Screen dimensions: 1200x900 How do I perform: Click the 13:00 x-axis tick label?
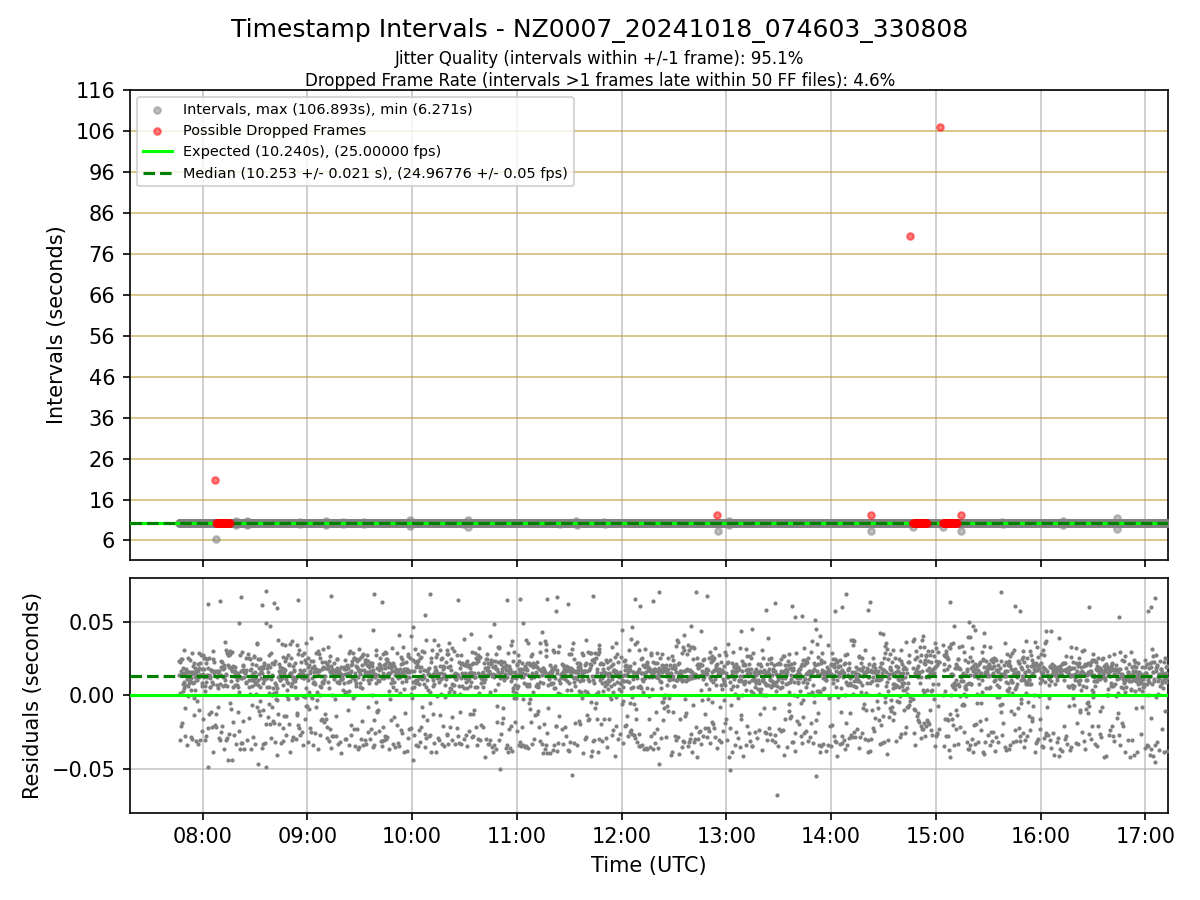pos(726,836)
